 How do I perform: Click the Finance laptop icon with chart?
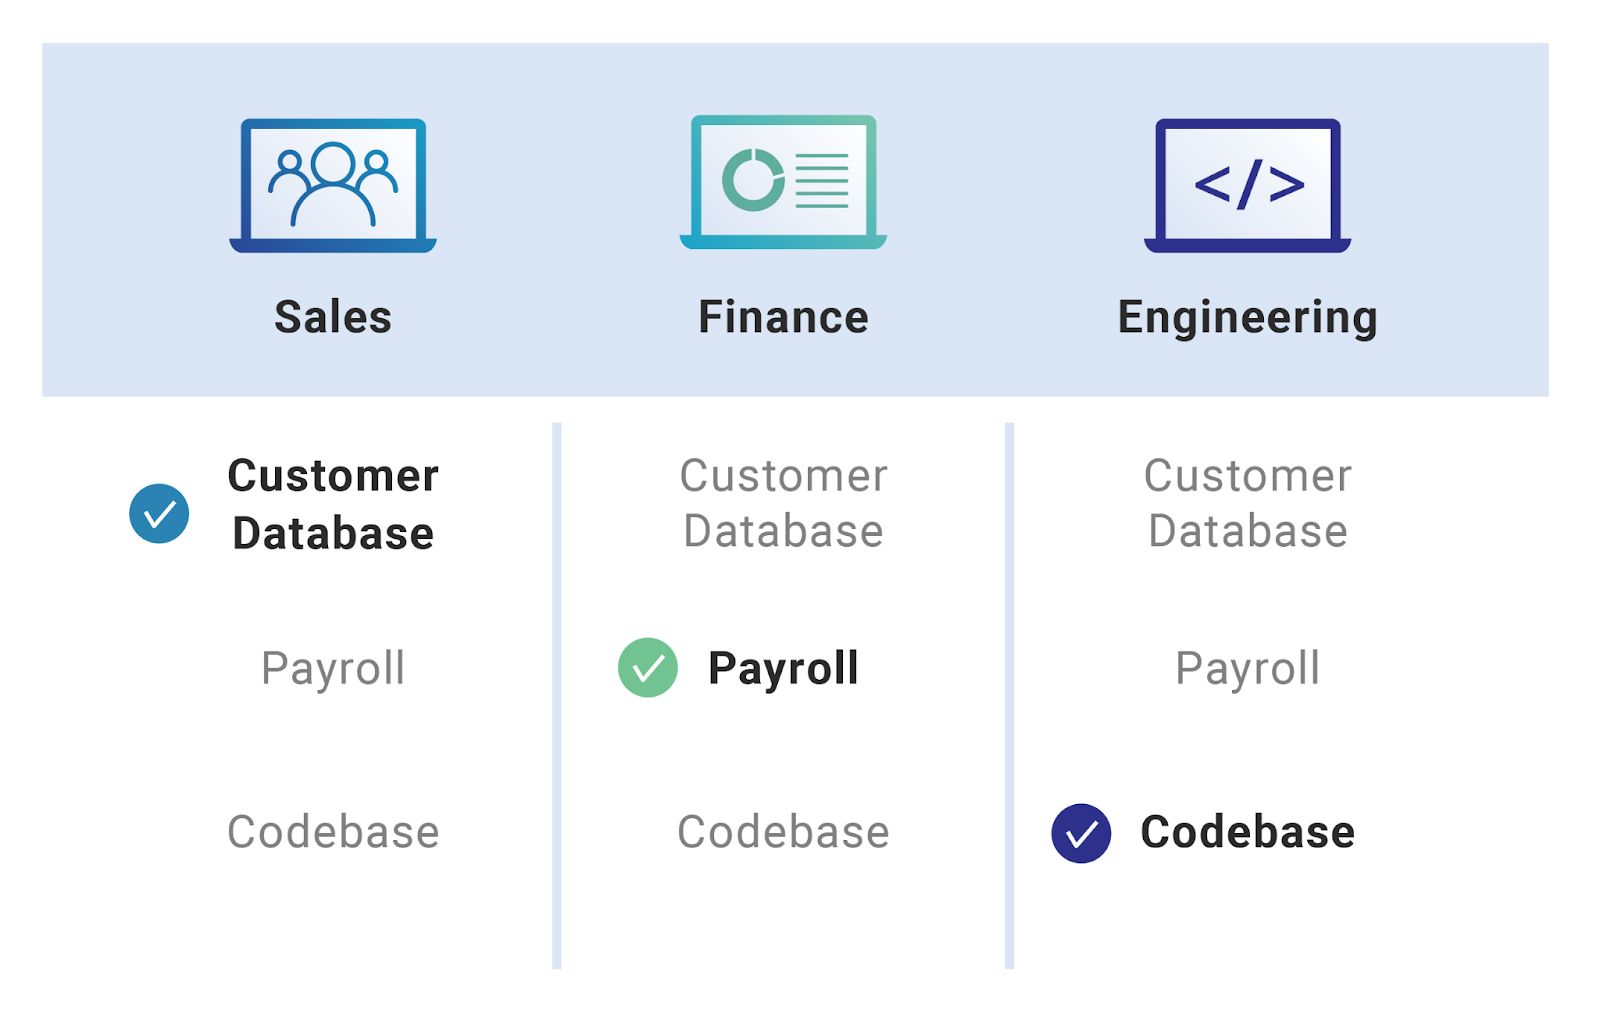(x=783, y=182)
